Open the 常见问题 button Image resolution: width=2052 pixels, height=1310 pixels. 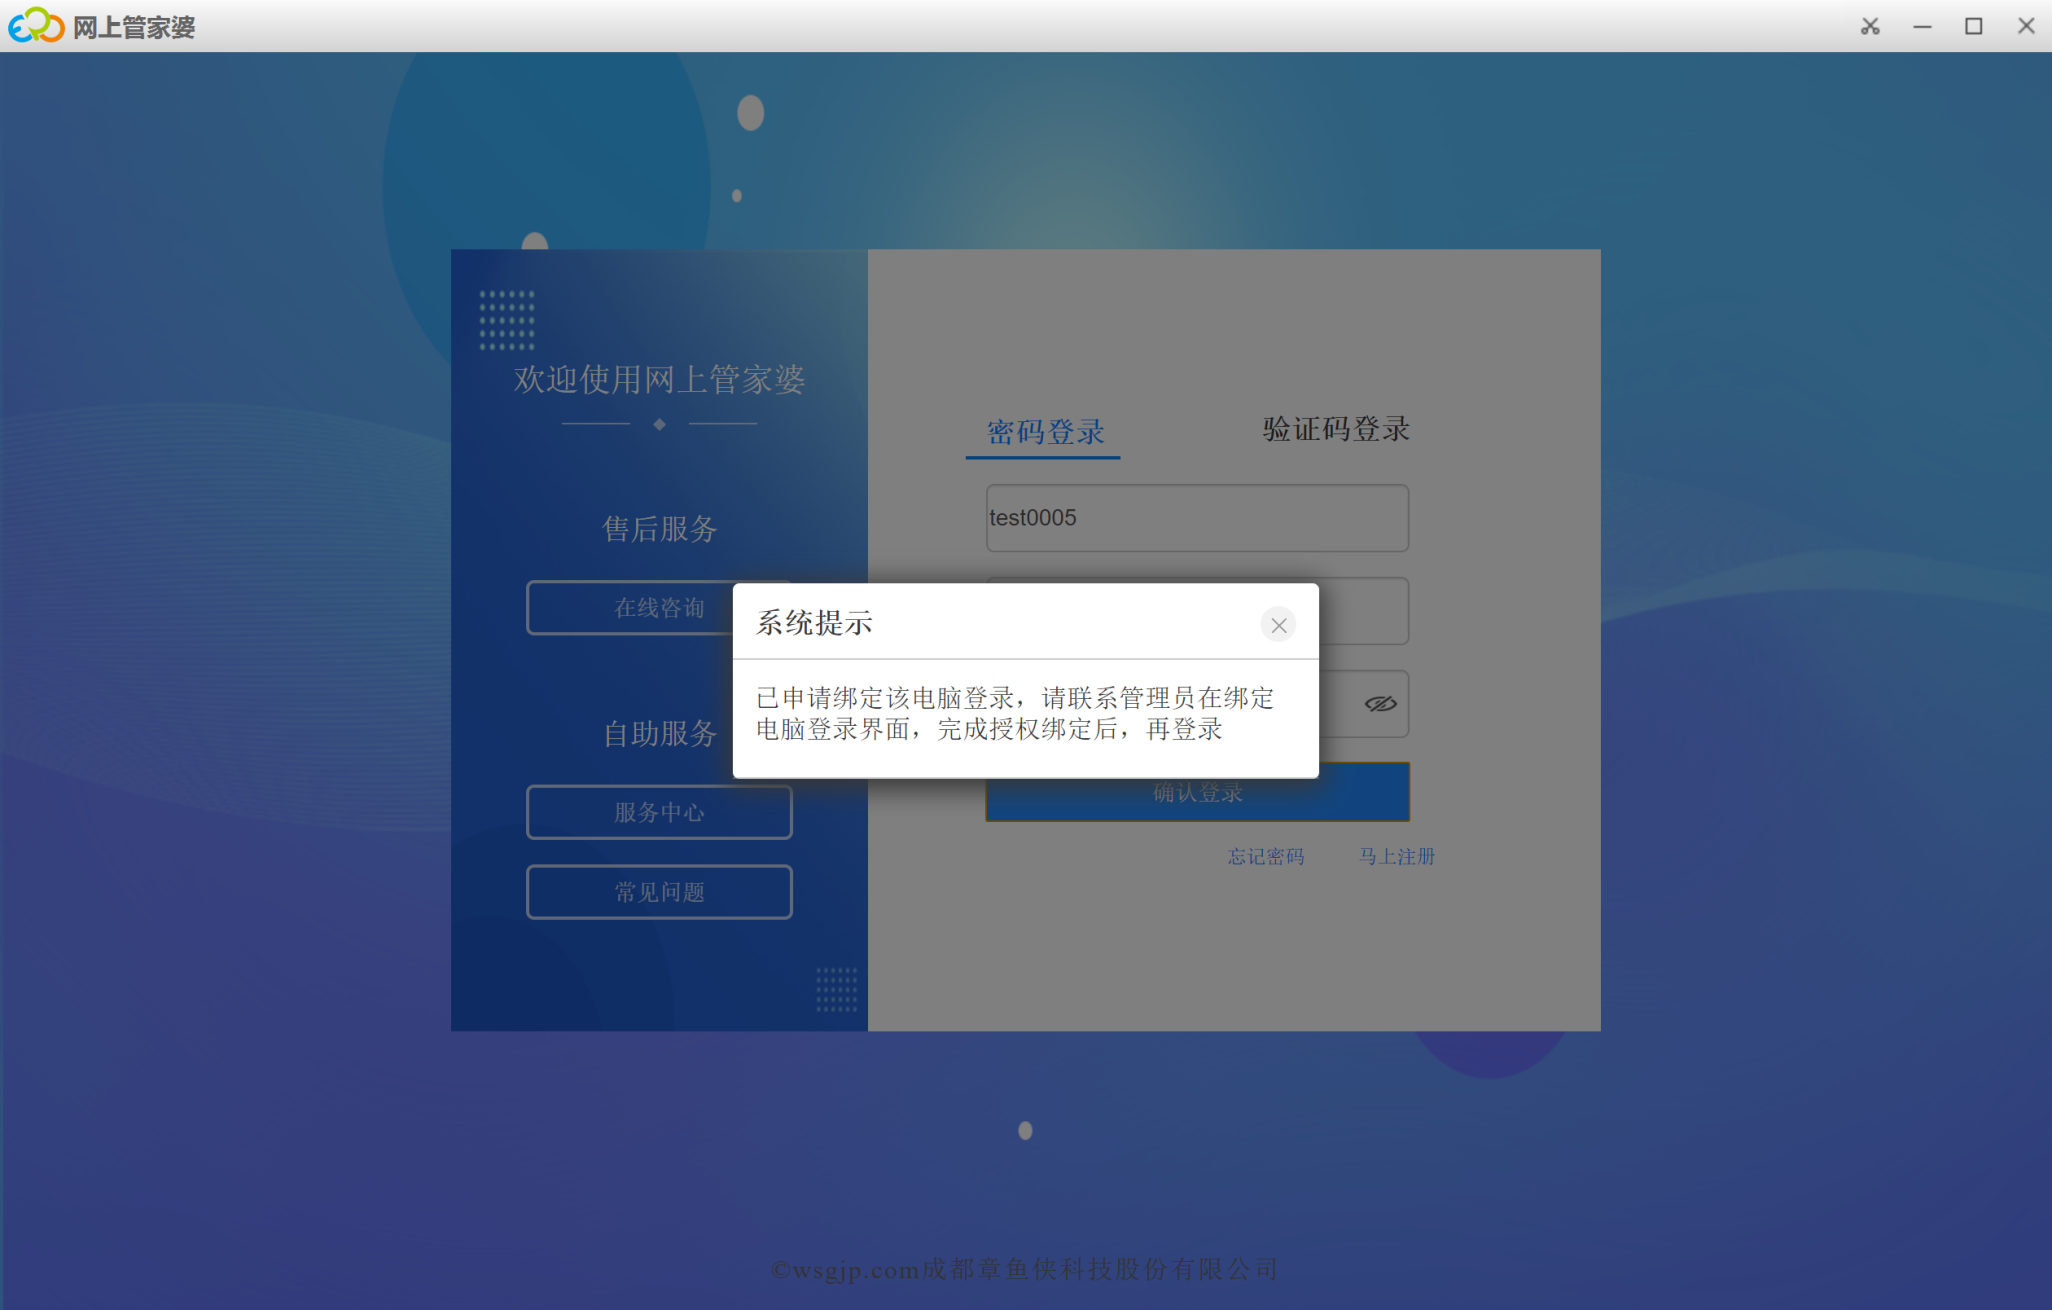point(659,892)
